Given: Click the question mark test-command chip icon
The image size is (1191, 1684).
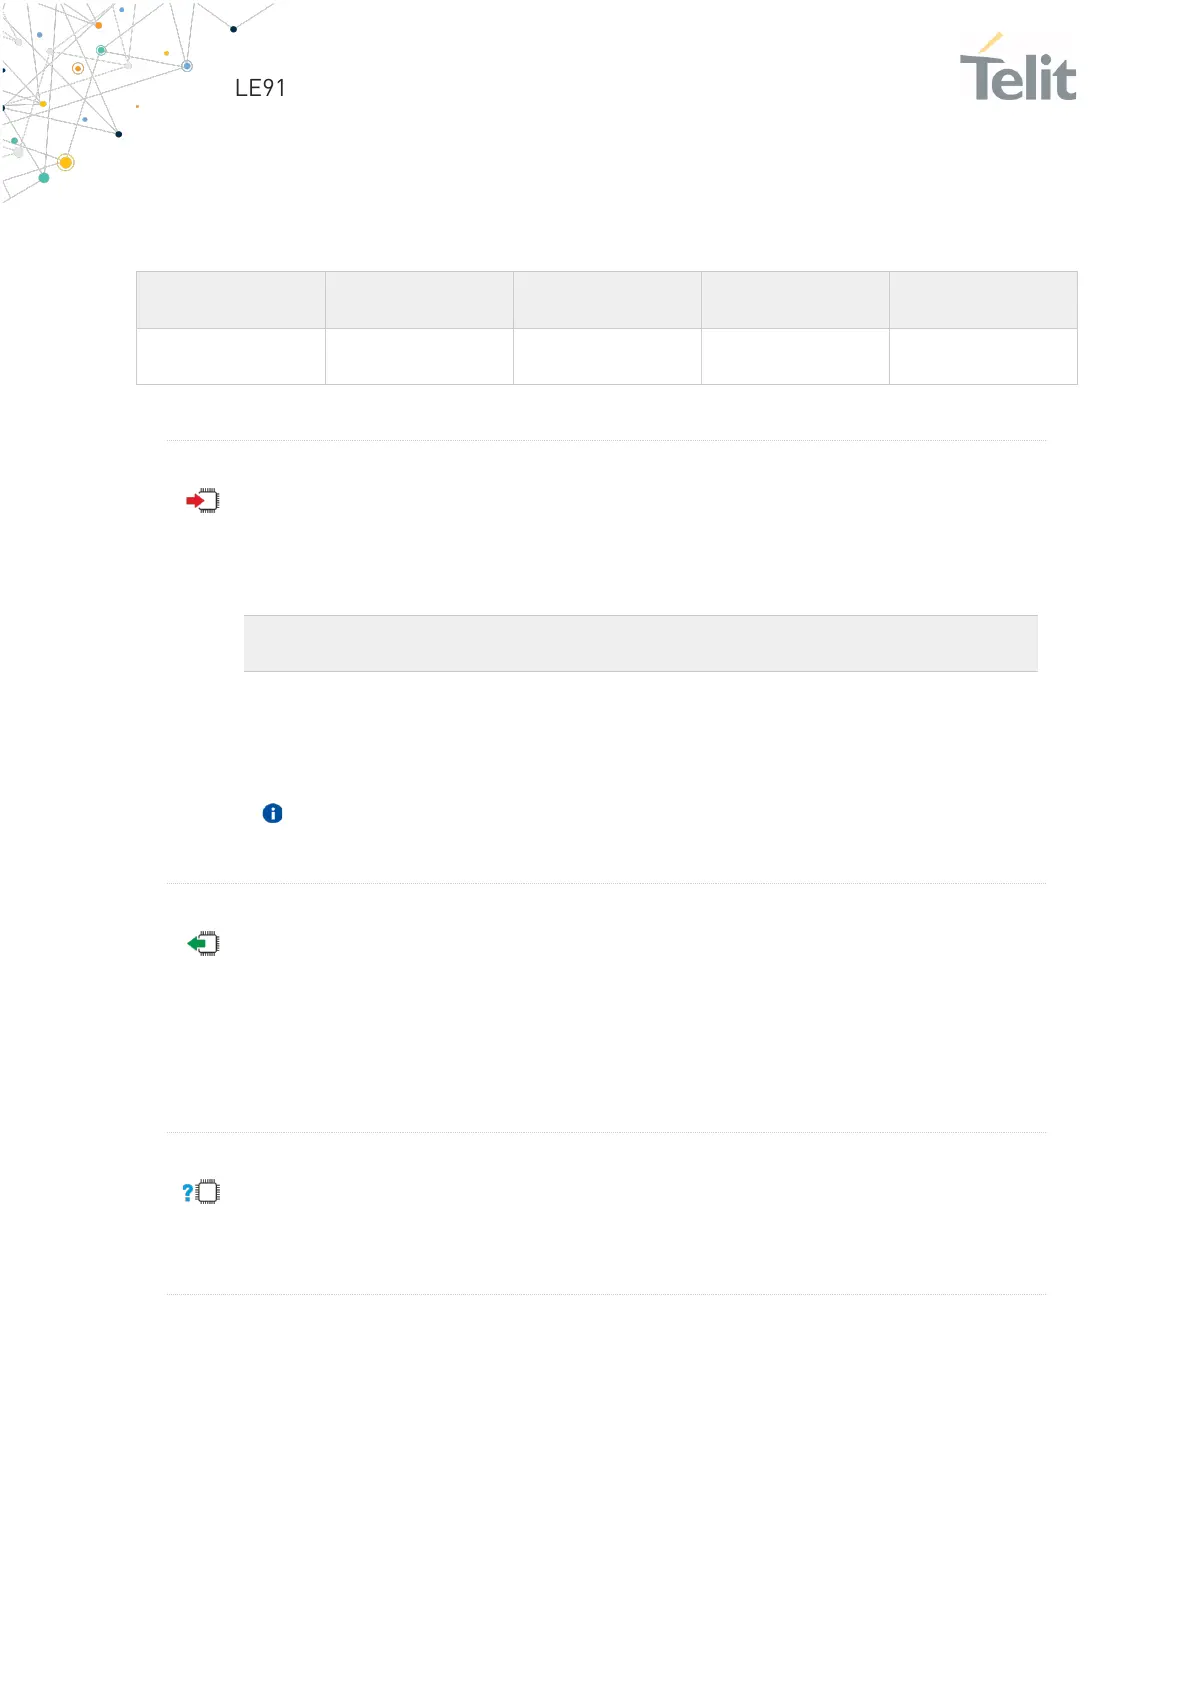Looking at the screenshot, I should pyautogui.click(x=201, y=1192).
